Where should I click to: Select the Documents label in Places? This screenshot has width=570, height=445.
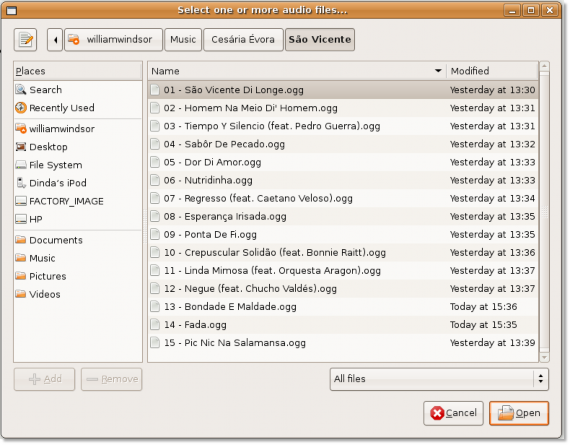[56, 240]
